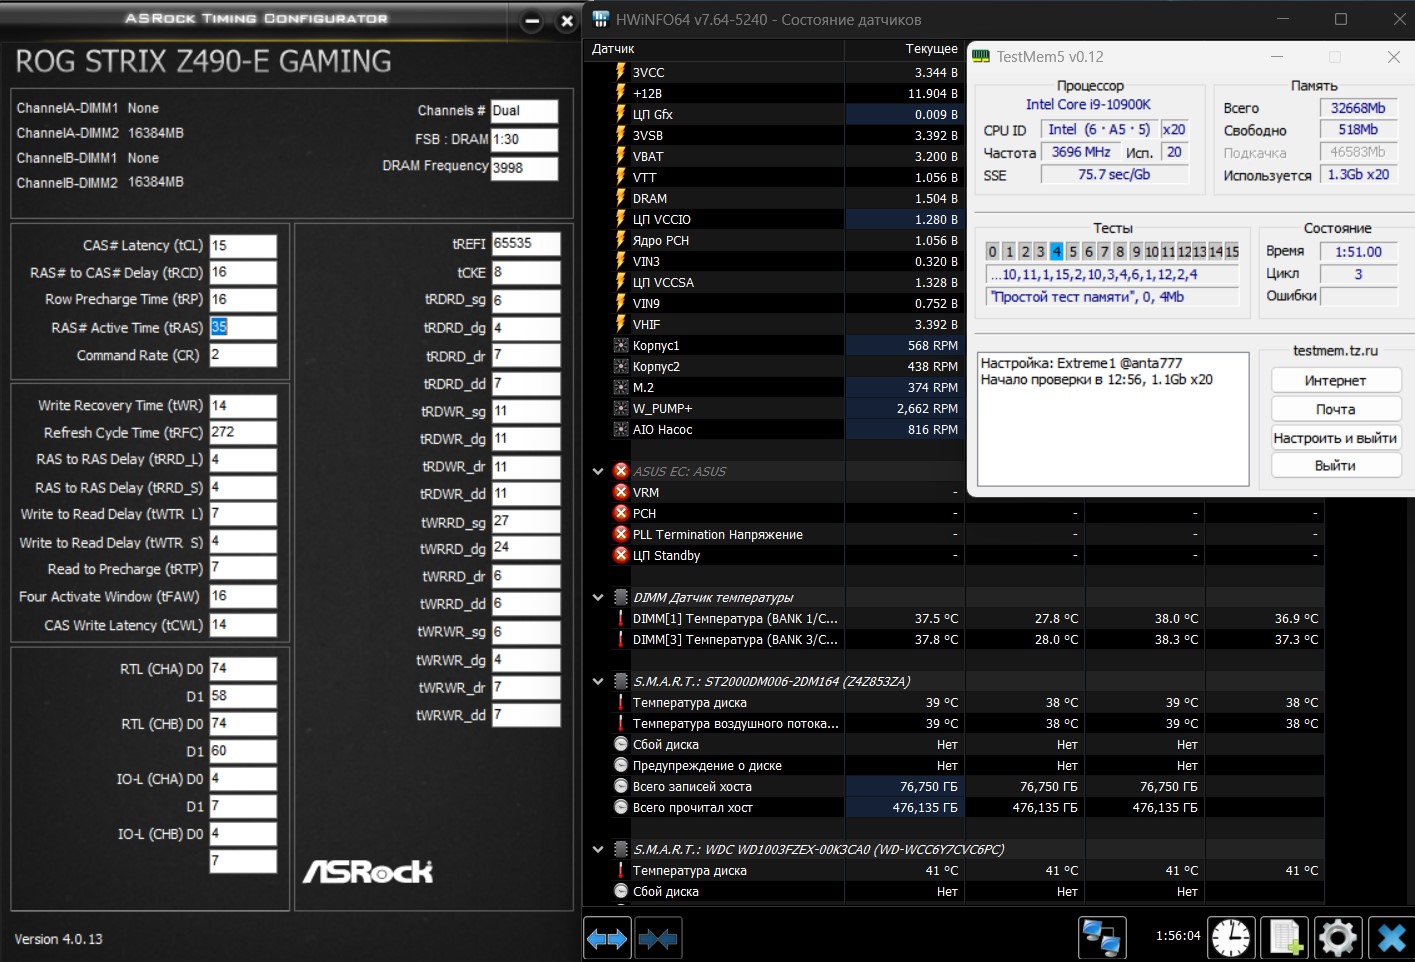Click the tWRRD_sg field
This screenshot has width=1415, height=962.
tap(526, 522)
